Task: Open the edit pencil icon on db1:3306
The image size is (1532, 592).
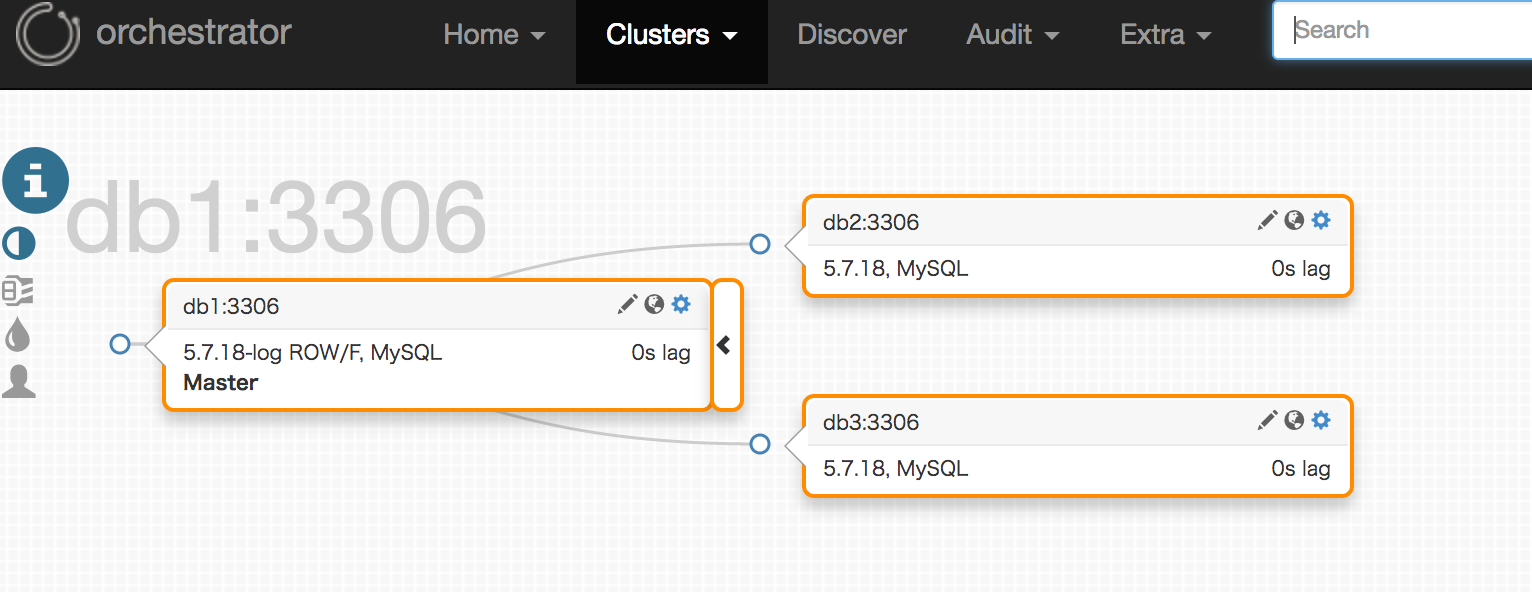Action: click(x=628, y=304)
